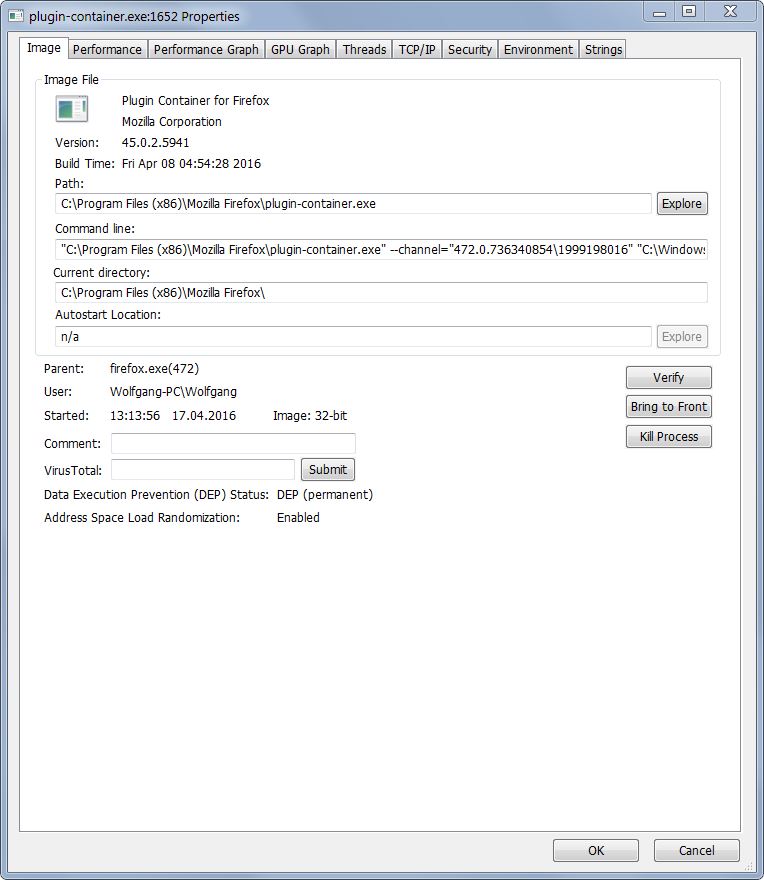Focus the Comment input box
The height and width of the screenshot is (880, 764).
point(233,443)
